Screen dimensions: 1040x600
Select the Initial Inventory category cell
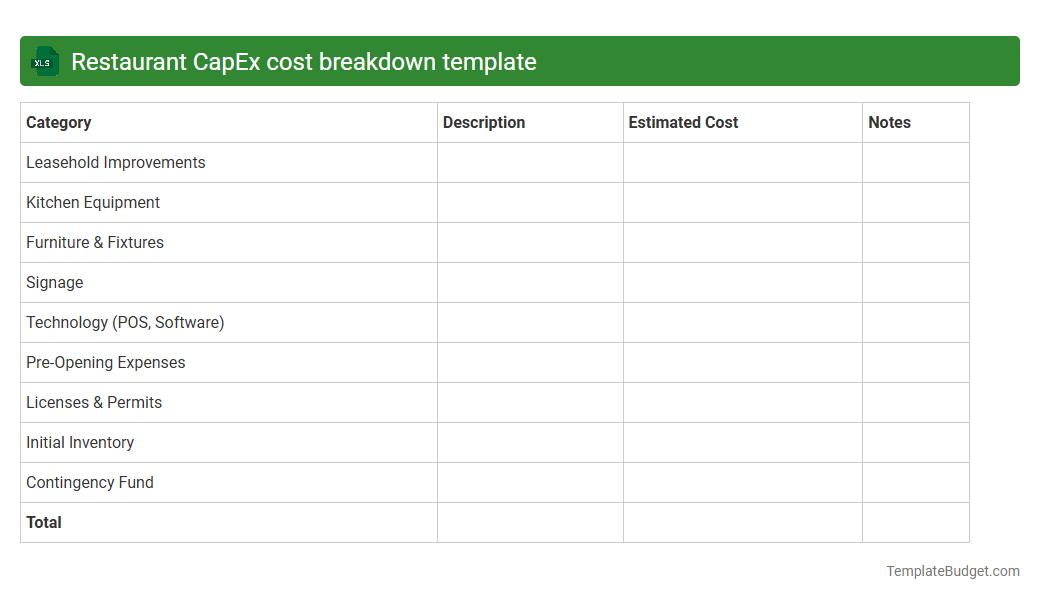coord(80,442)
